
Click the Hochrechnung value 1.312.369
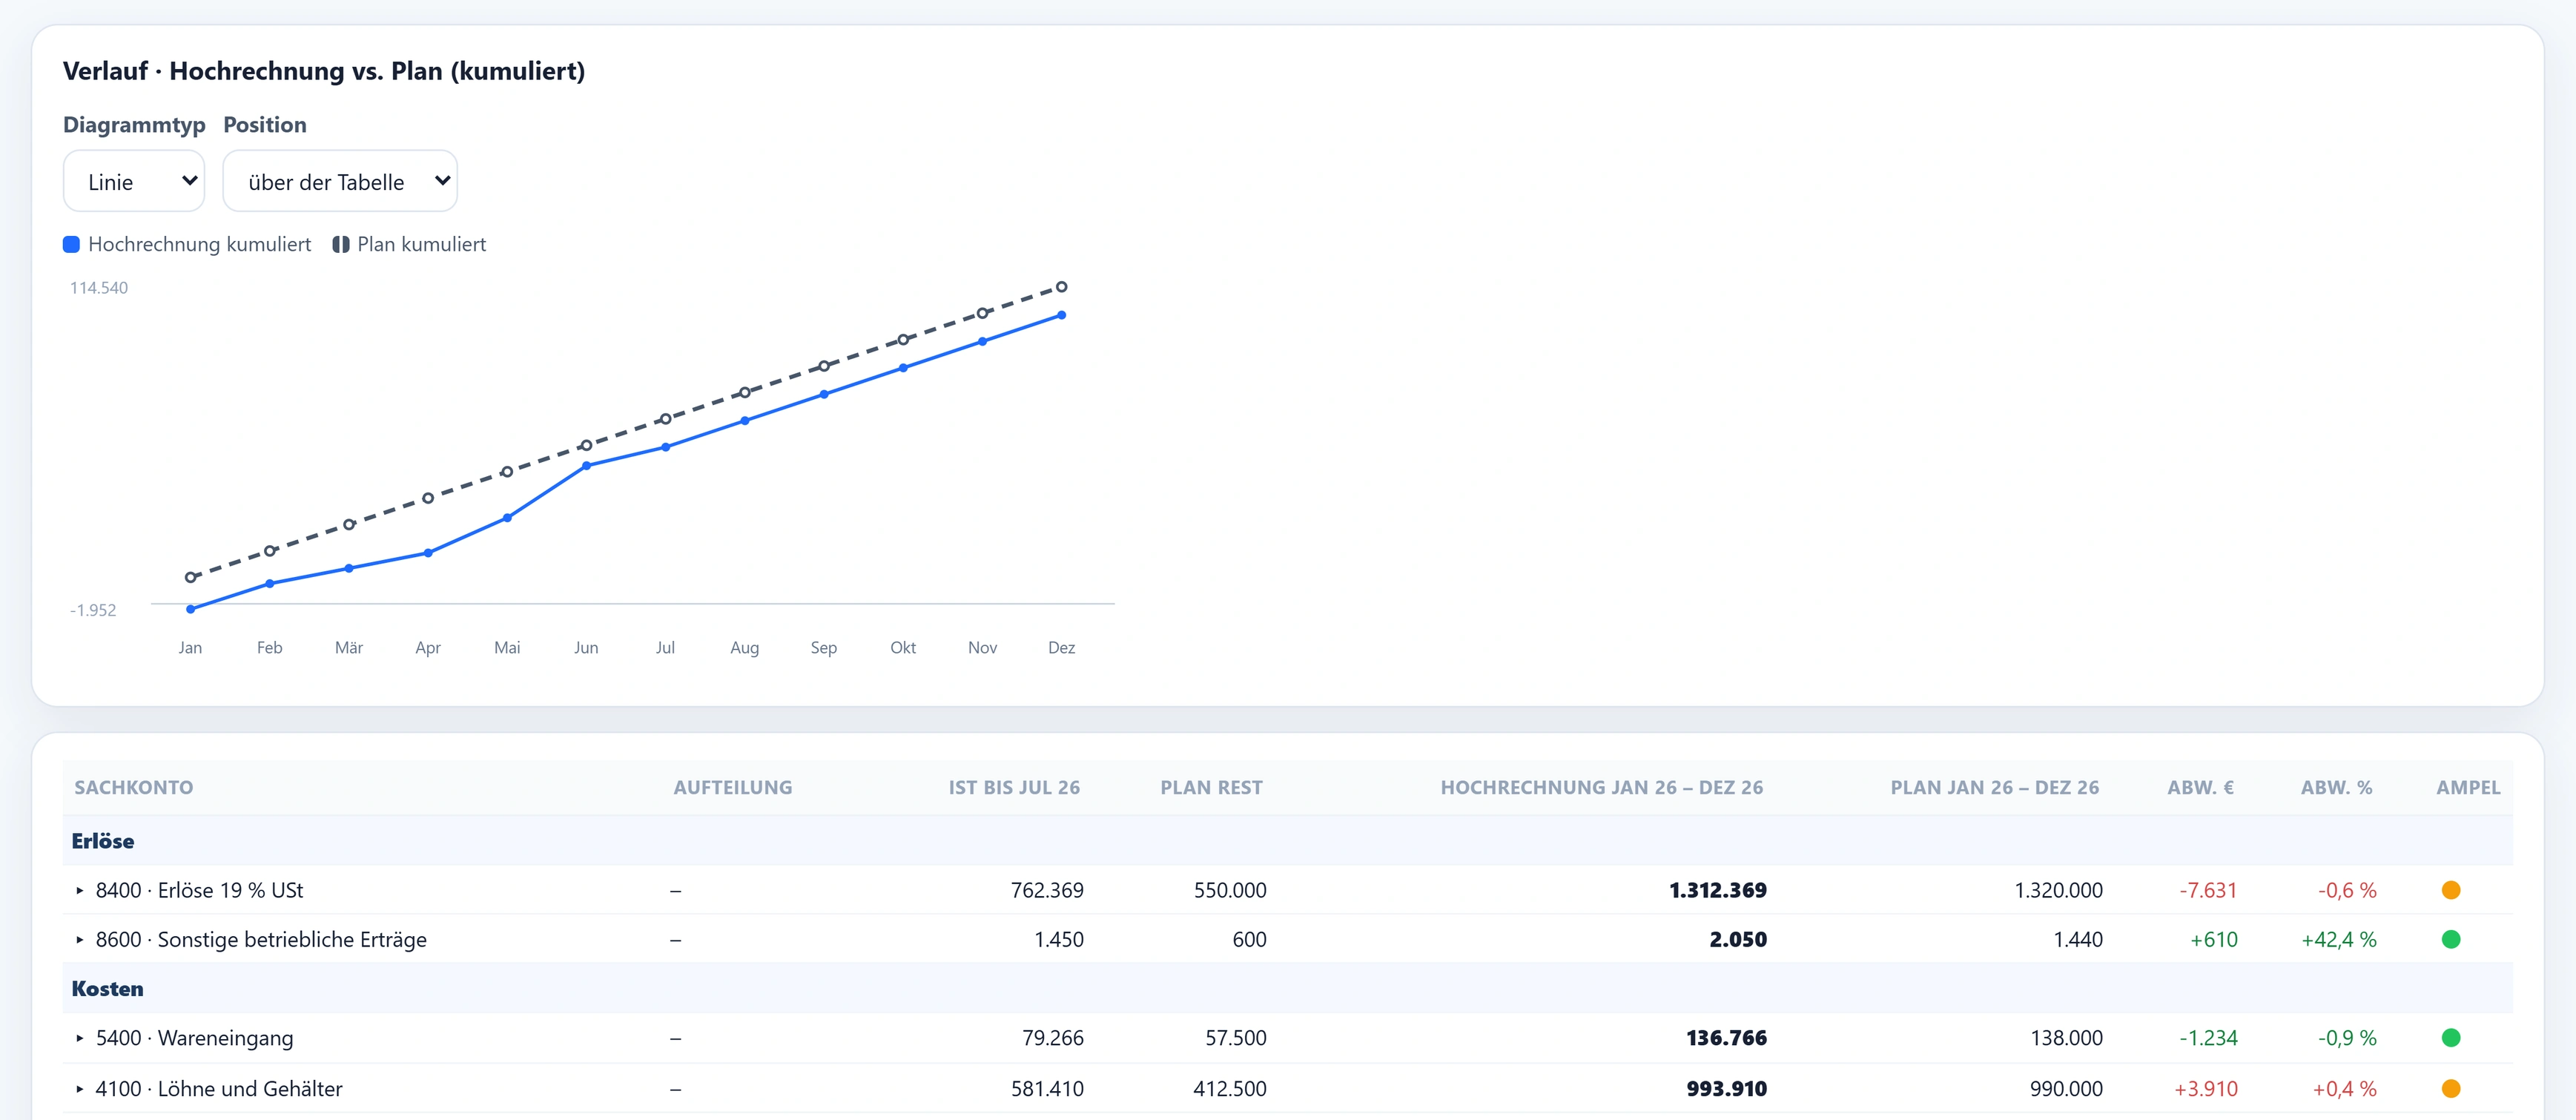(1718, 890)
